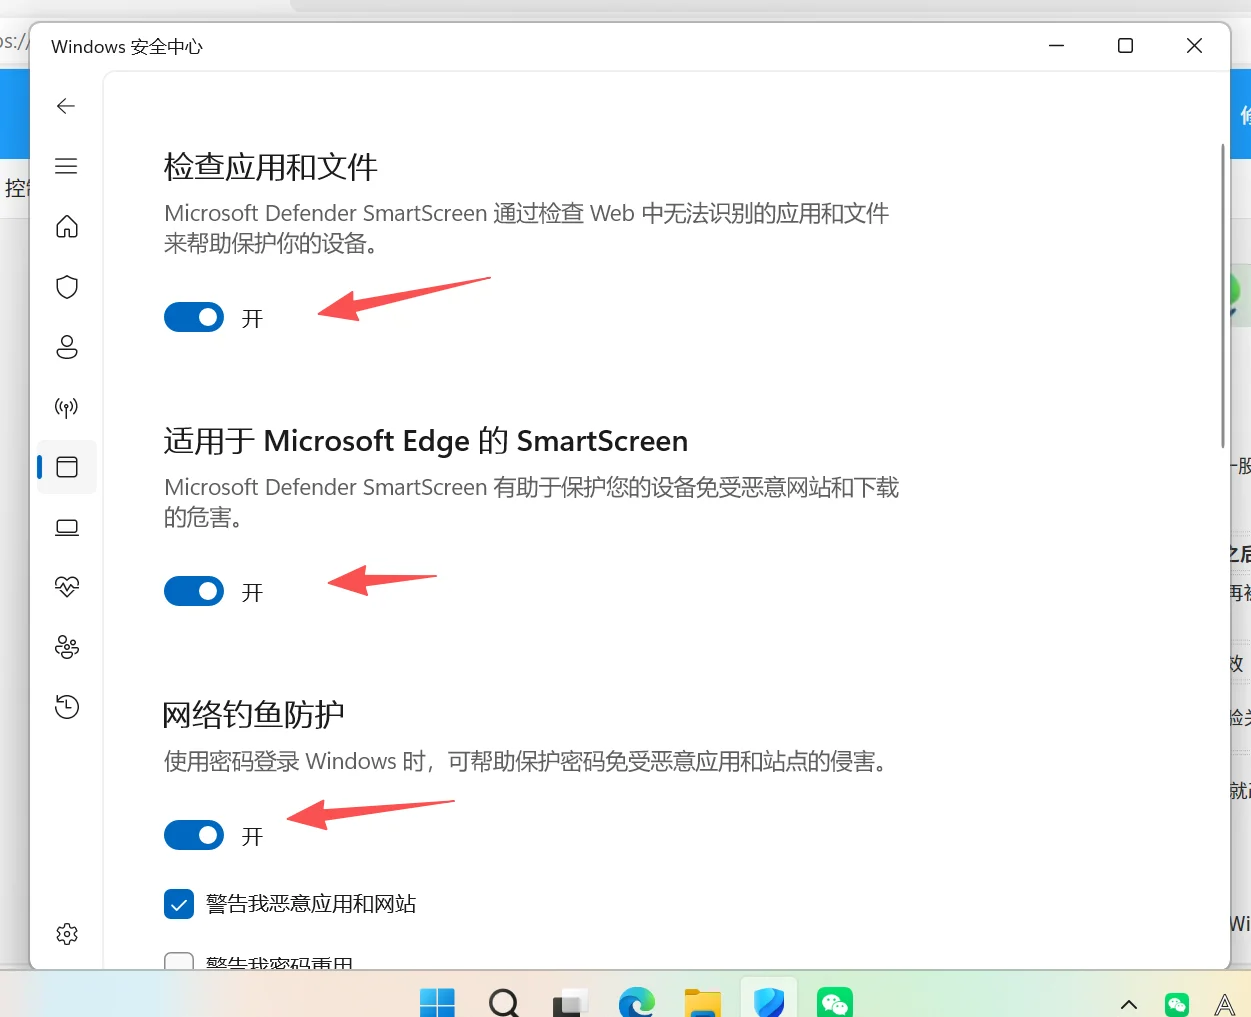Open the Windows Start button

click(437, 1002)
